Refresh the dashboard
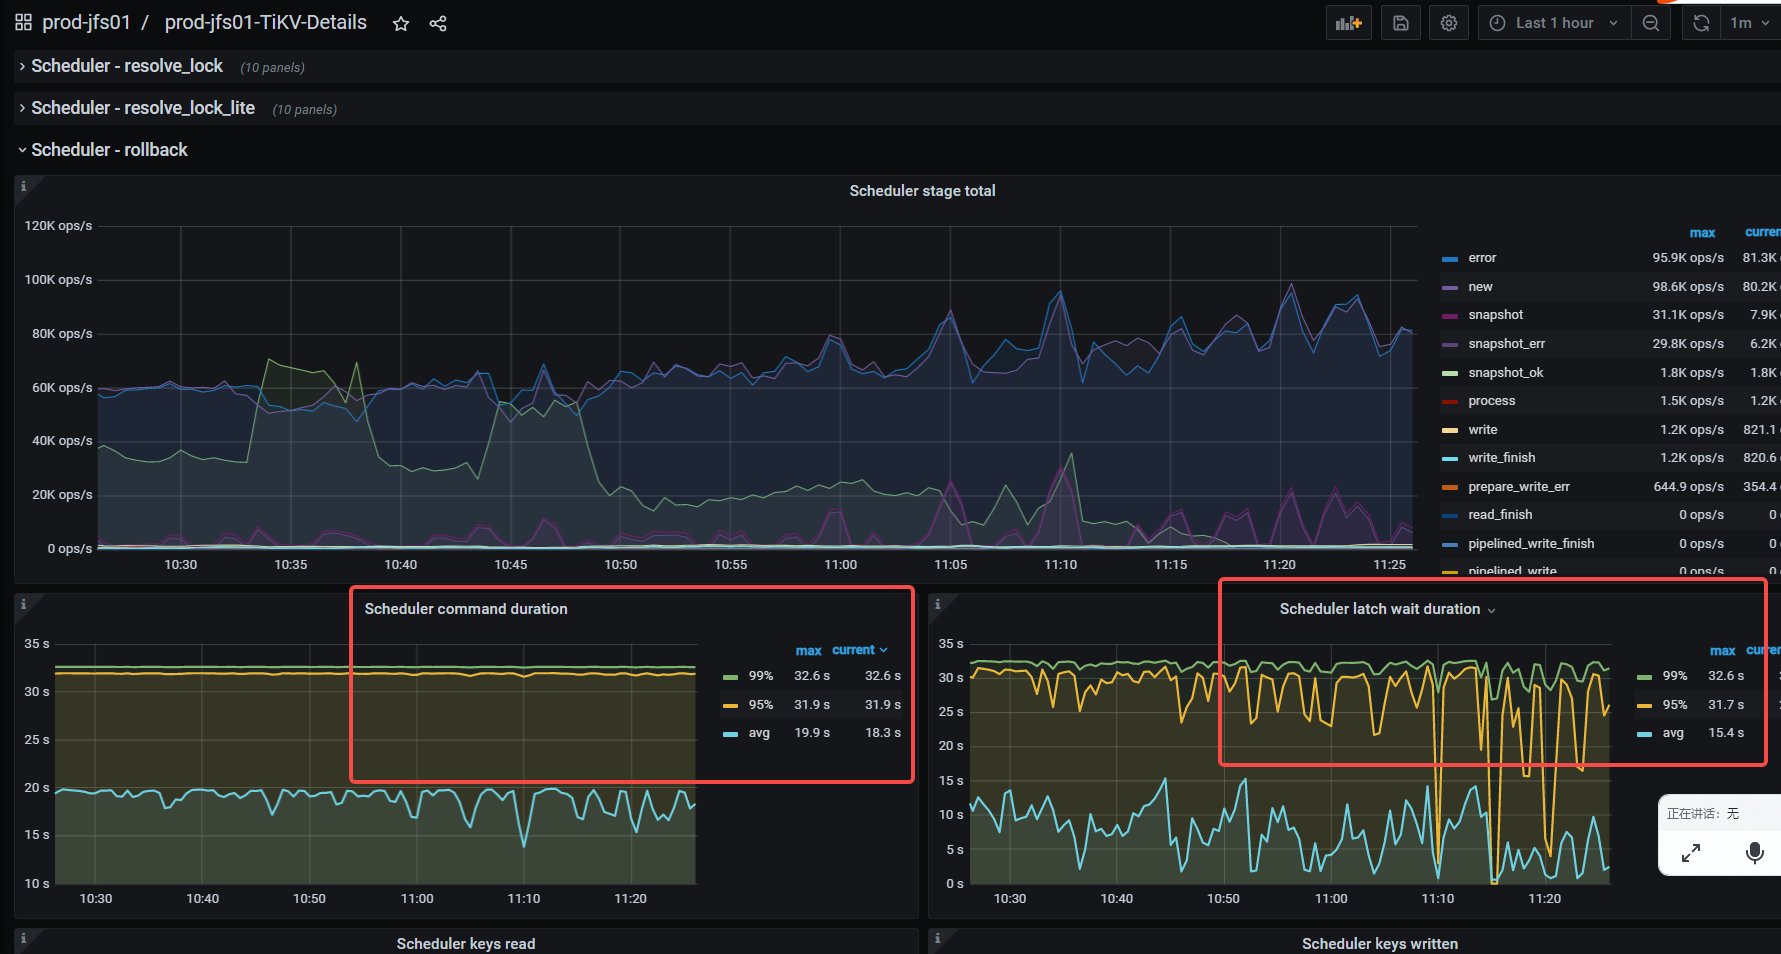This screenshot has width=1781, height=954. pyautogui.click(x=1701, y=23)
